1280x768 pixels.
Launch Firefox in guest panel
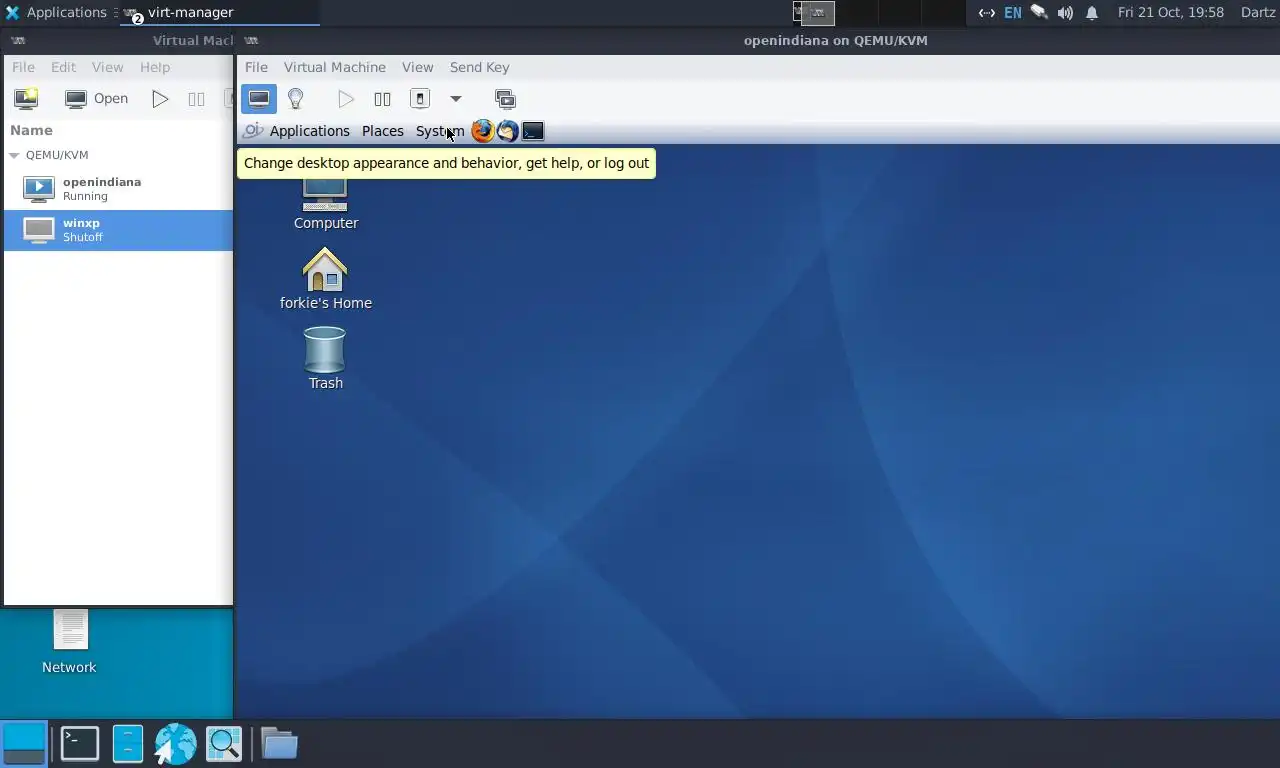[483, 131]
